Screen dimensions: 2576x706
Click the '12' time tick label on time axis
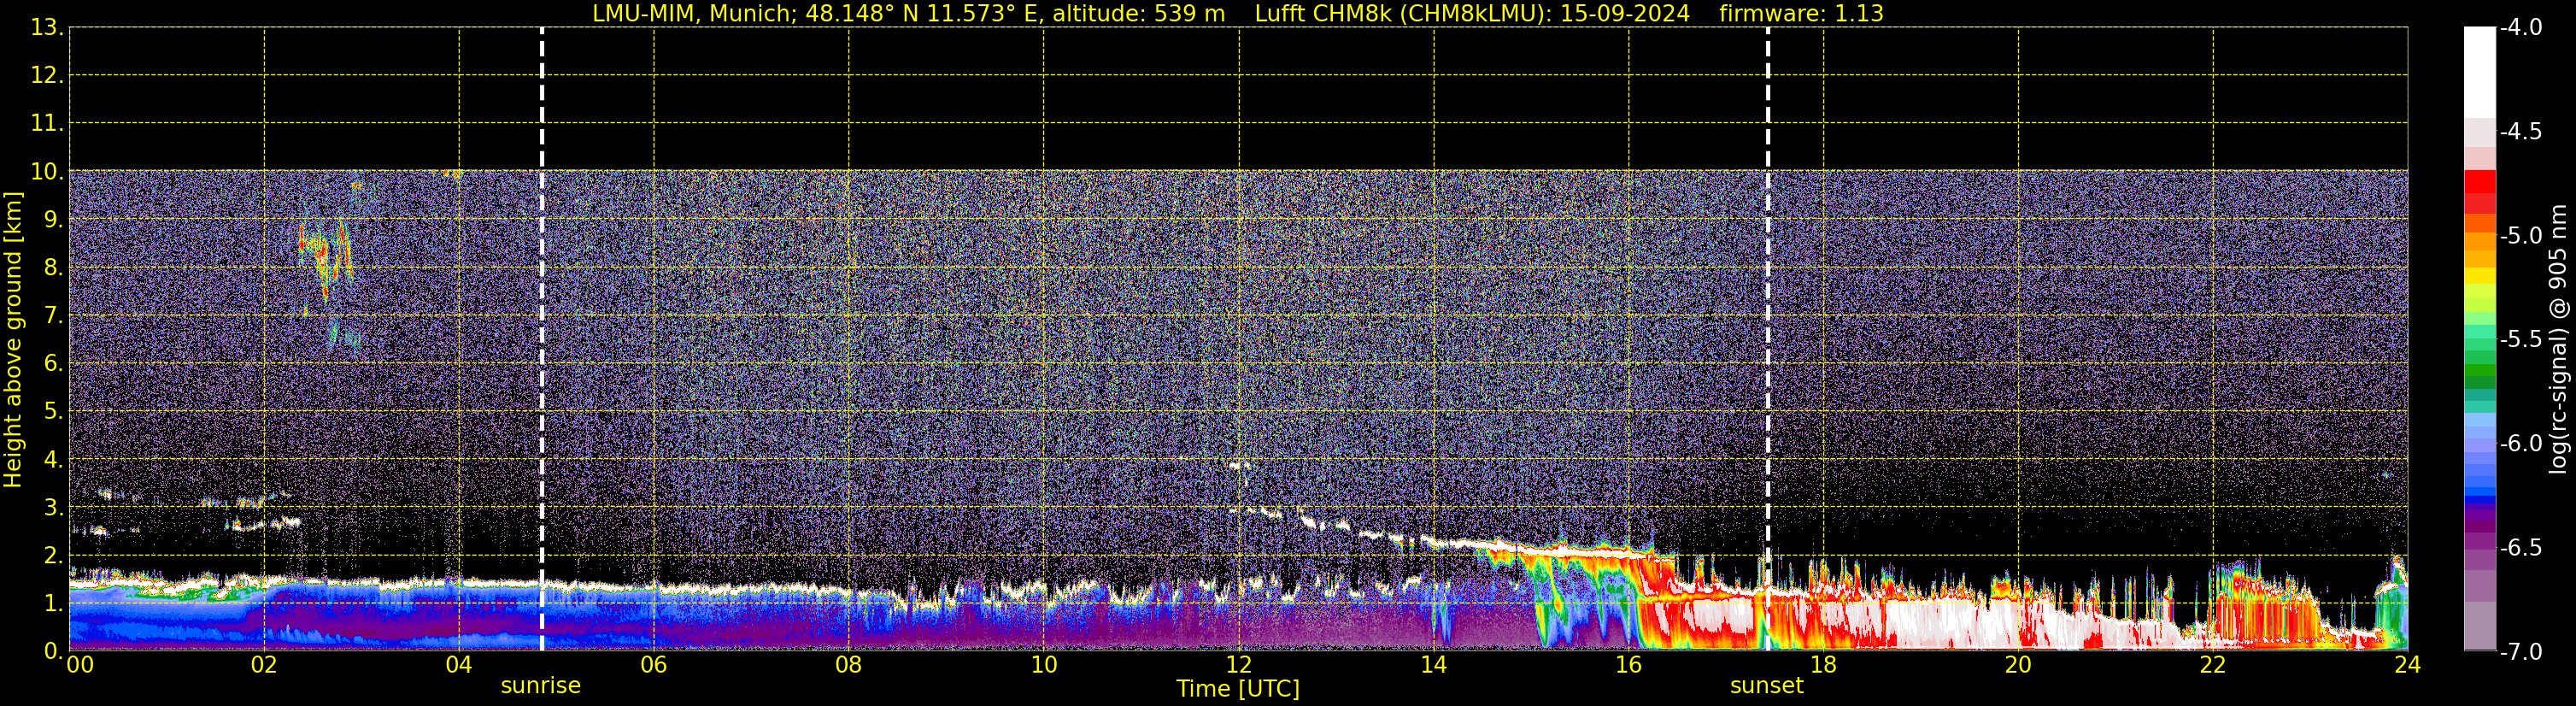tap(1239, 665)
